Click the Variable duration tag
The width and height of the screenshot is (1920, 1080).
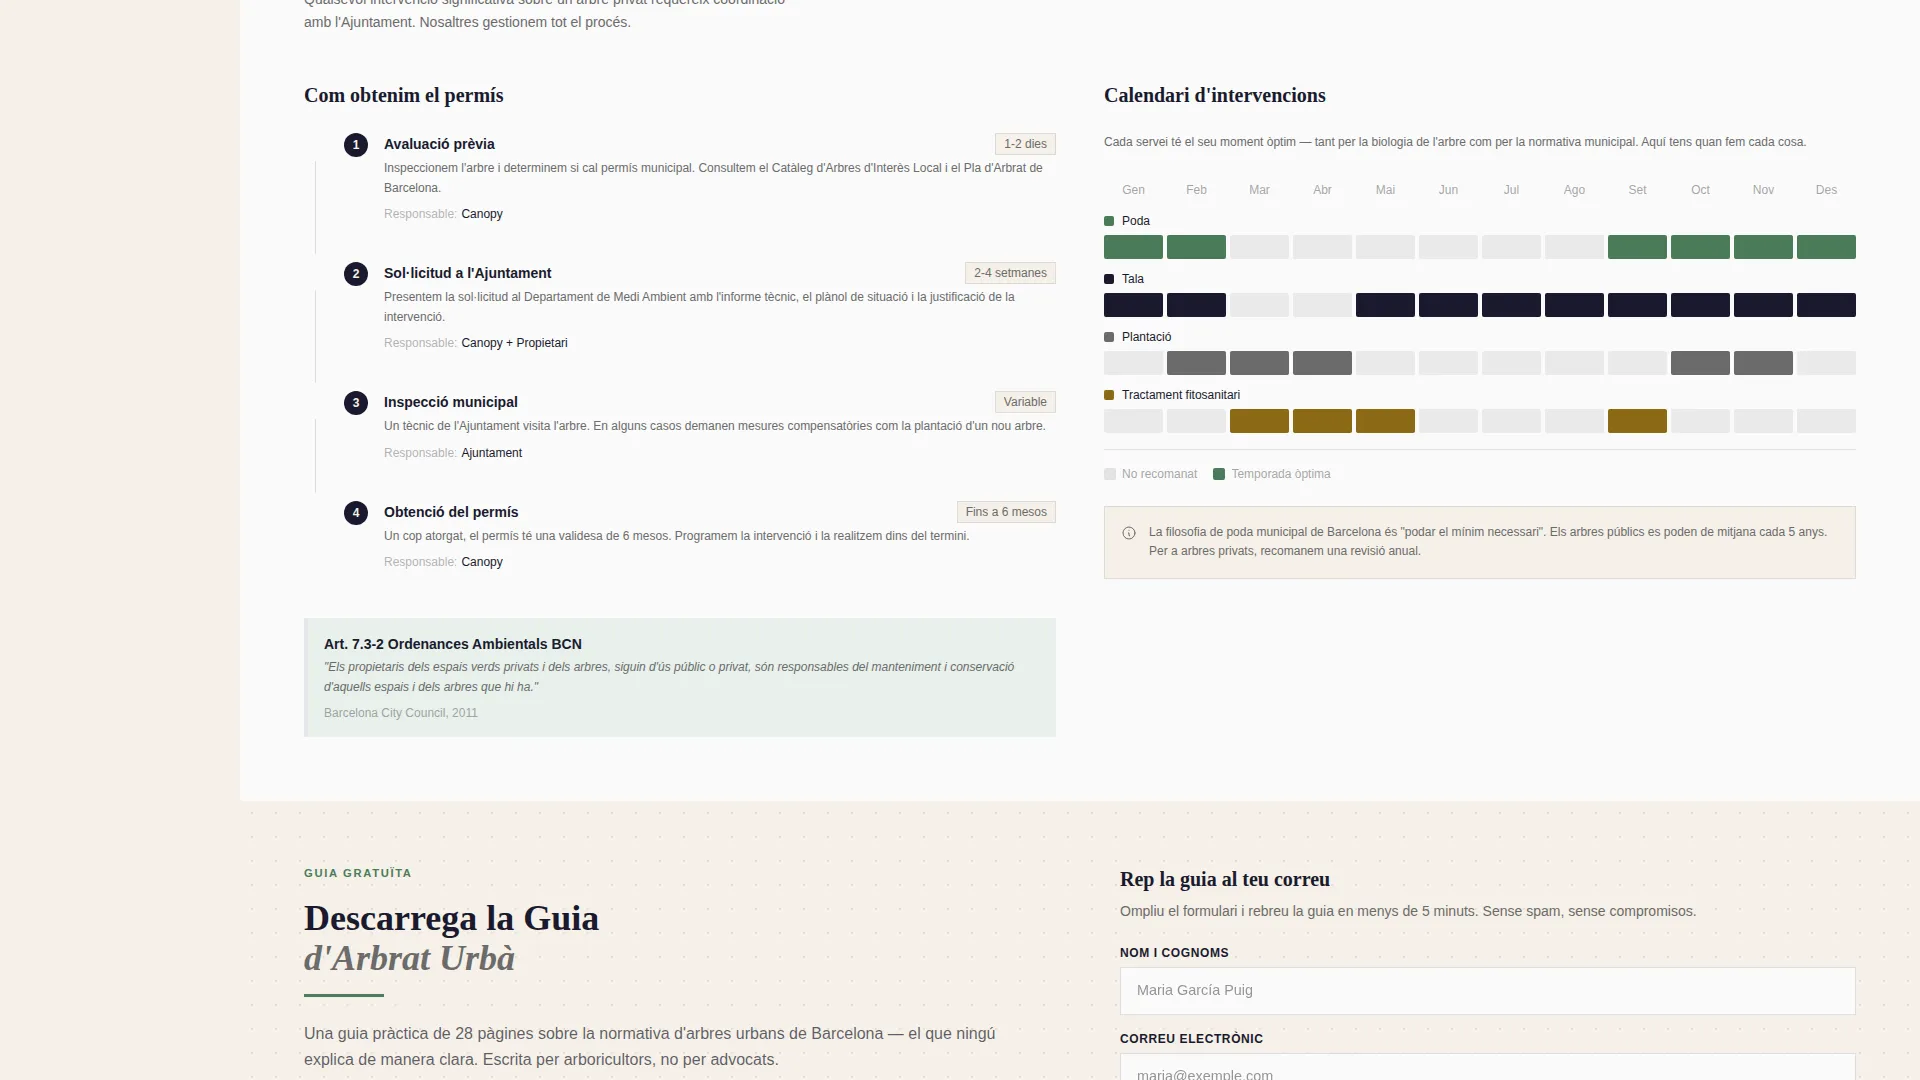click(1025, 402)
